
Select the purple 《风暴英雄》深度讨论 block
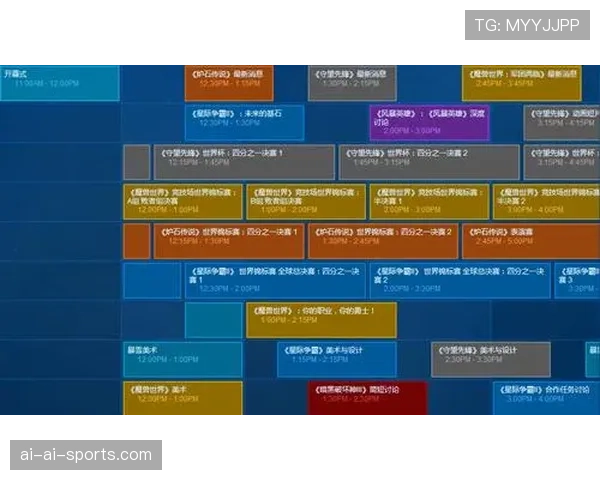429,123
